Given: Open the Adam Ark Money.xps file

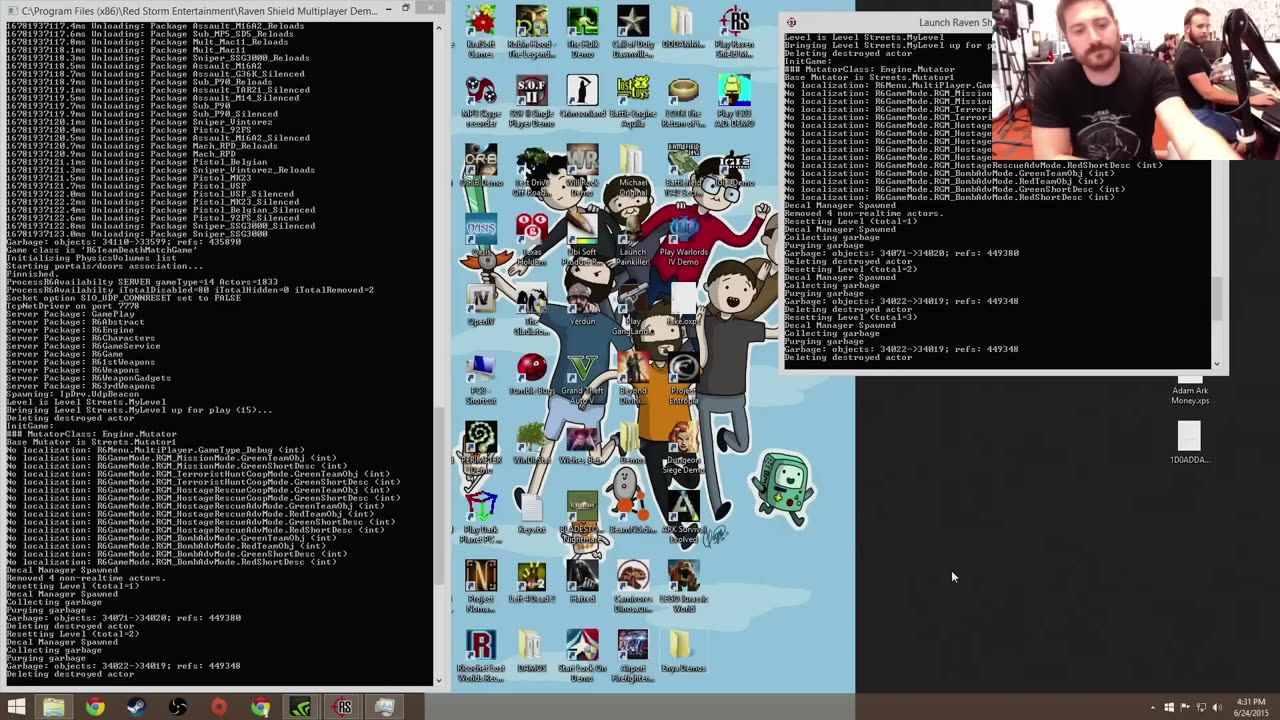Looking at the screenshot, I should coord(1189,388).
